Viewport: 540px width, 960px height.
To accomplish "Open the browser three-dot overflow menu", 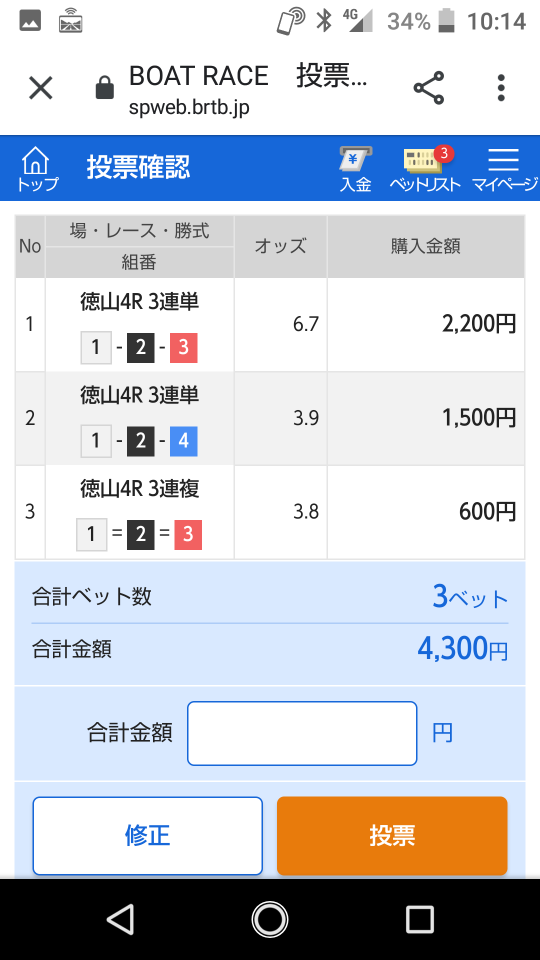I will [x=501, y=88].
